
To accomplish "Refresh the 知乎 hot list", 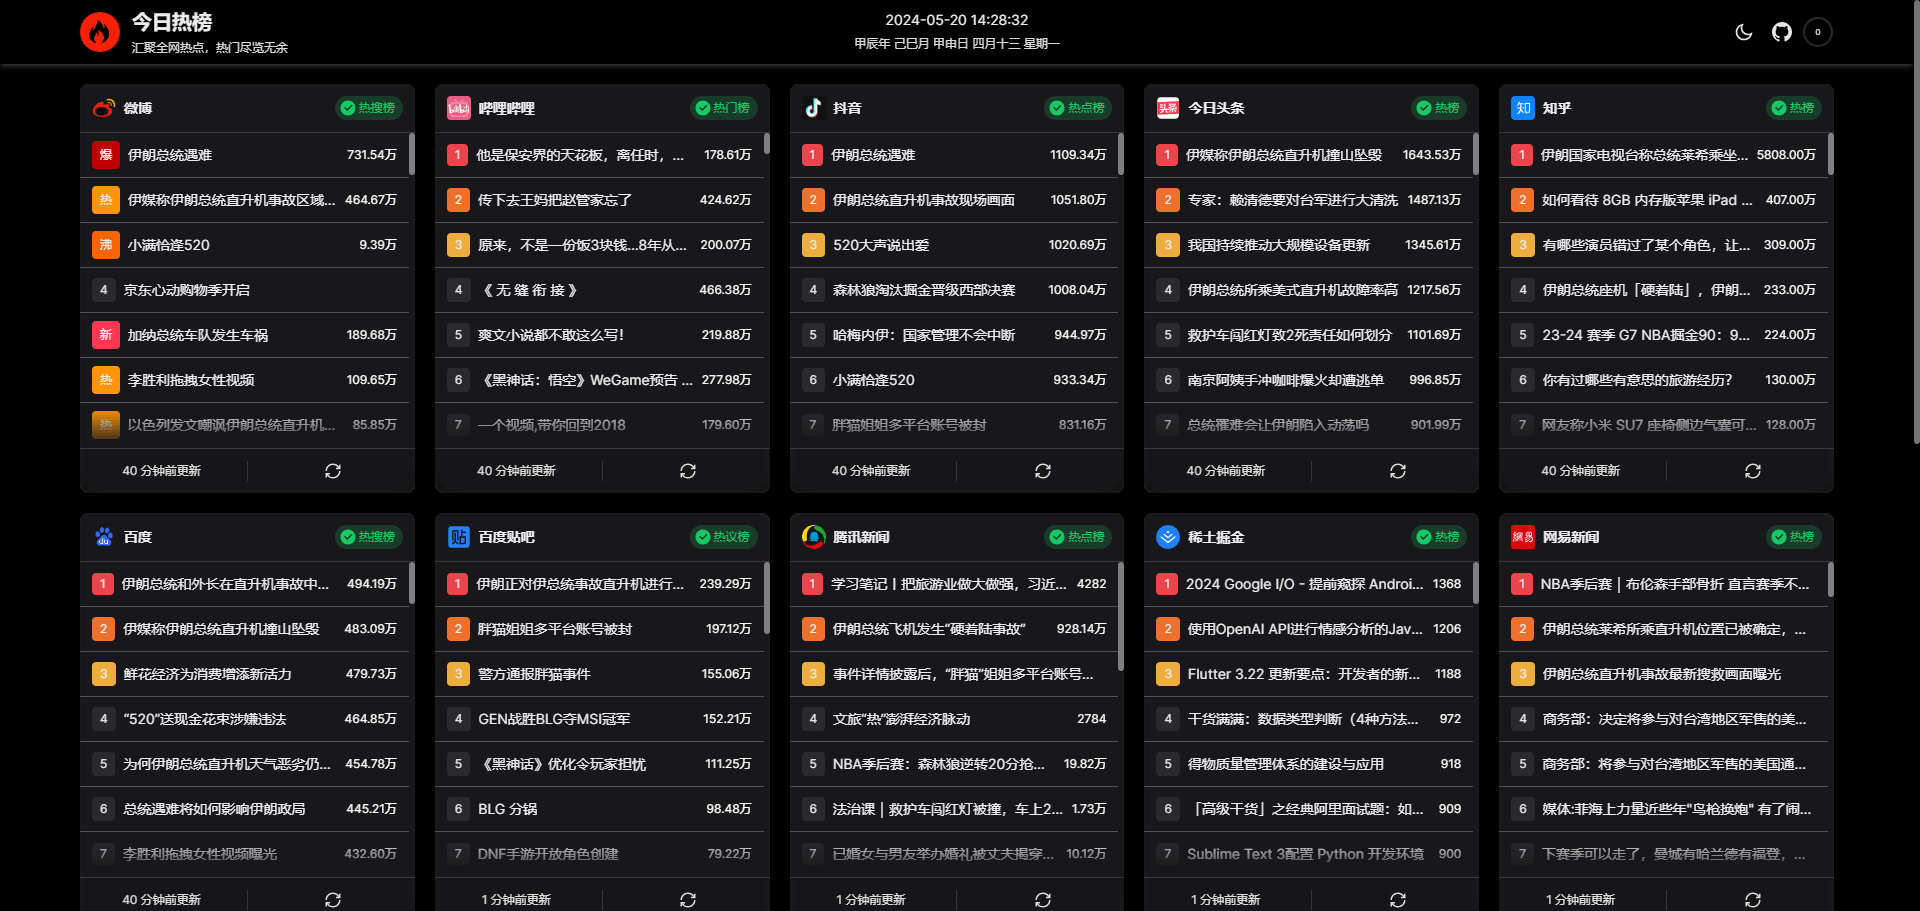I will pos(1753,471).
